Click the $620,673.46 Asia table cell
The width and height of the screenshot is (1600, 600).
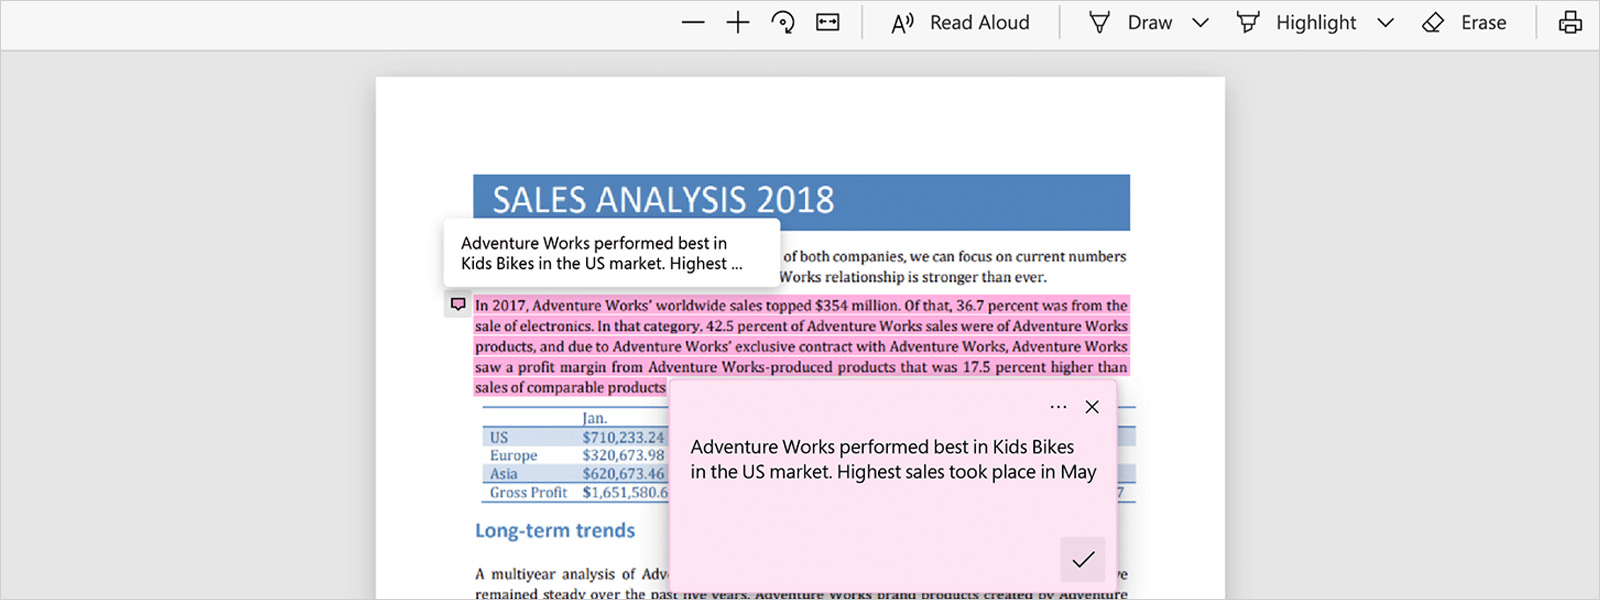pyautogui.click(x=623, y=473)
